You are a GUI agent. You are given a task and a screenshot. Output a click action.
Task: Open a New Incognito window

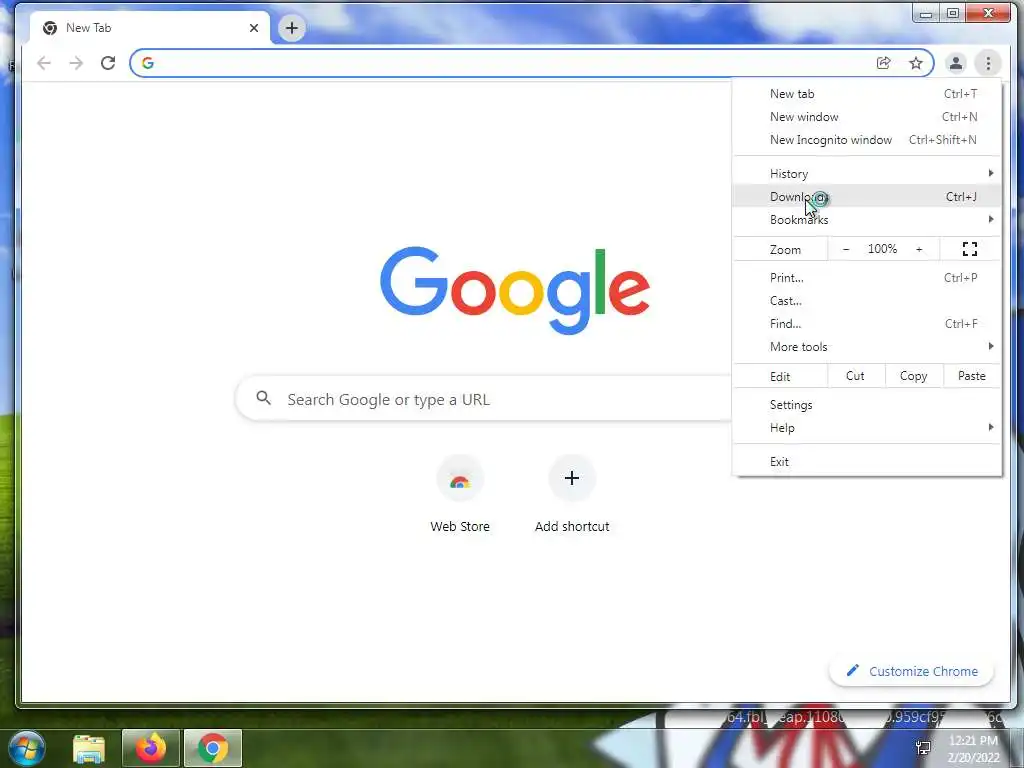[867, 140]
